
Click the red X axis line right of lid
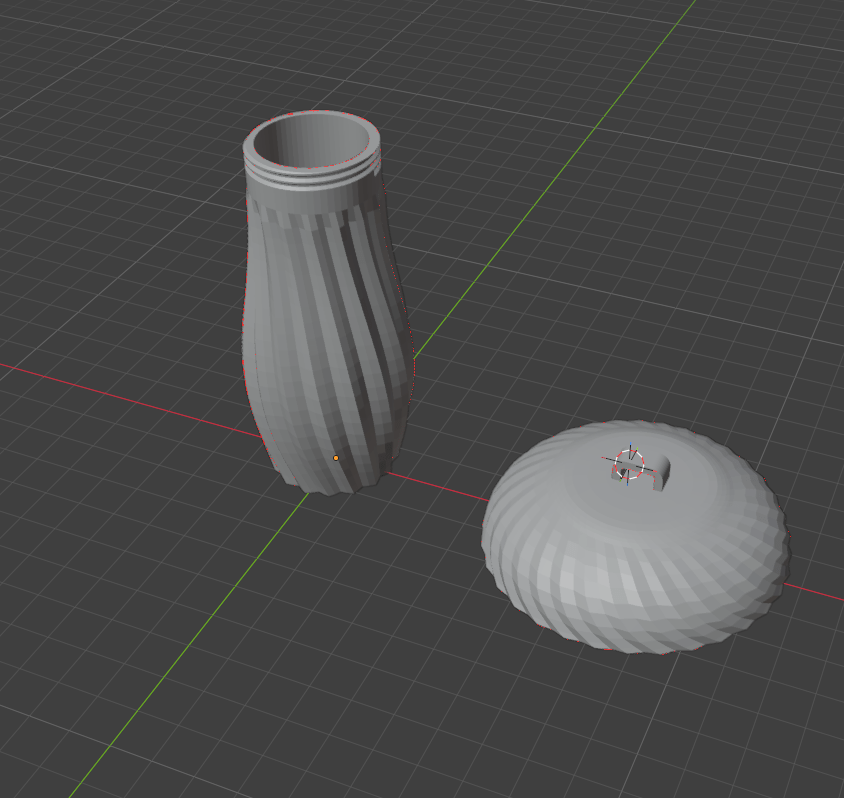pyautogui.click(x=814, y=592)
